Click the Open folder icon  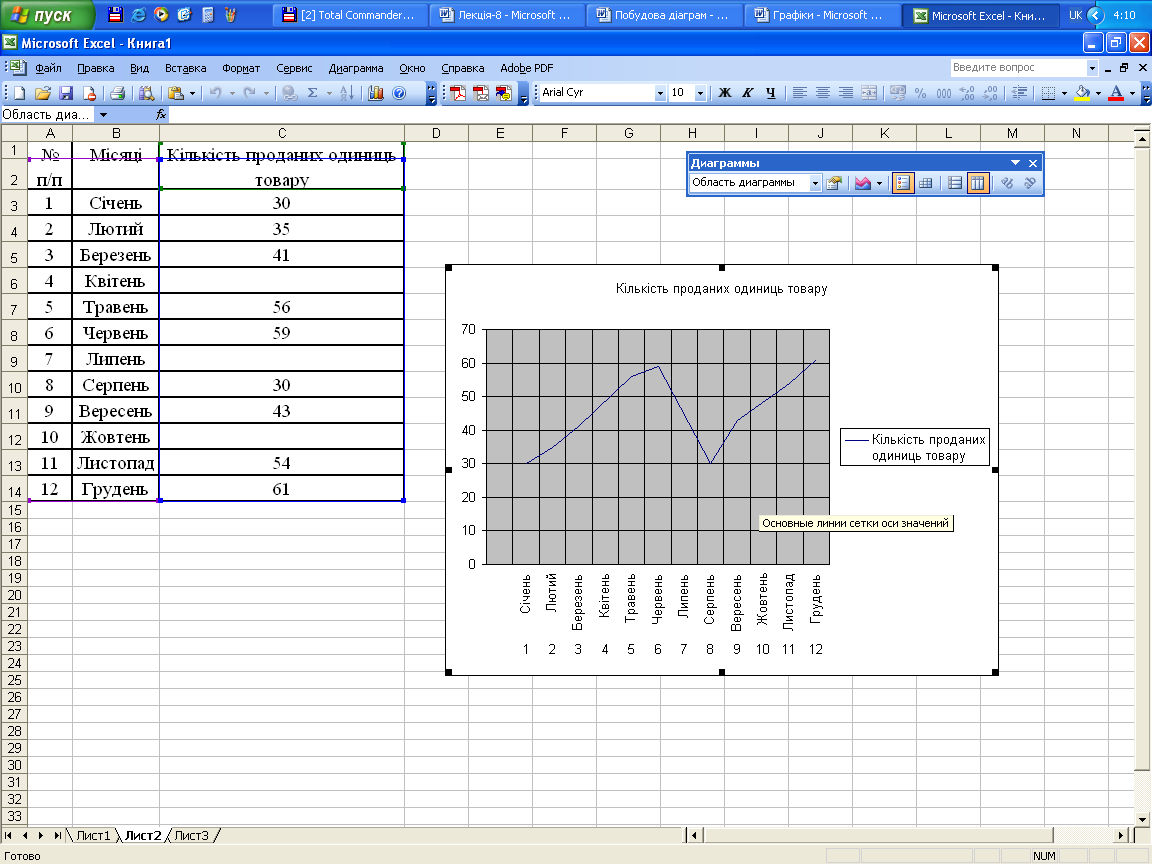[42, 93]
